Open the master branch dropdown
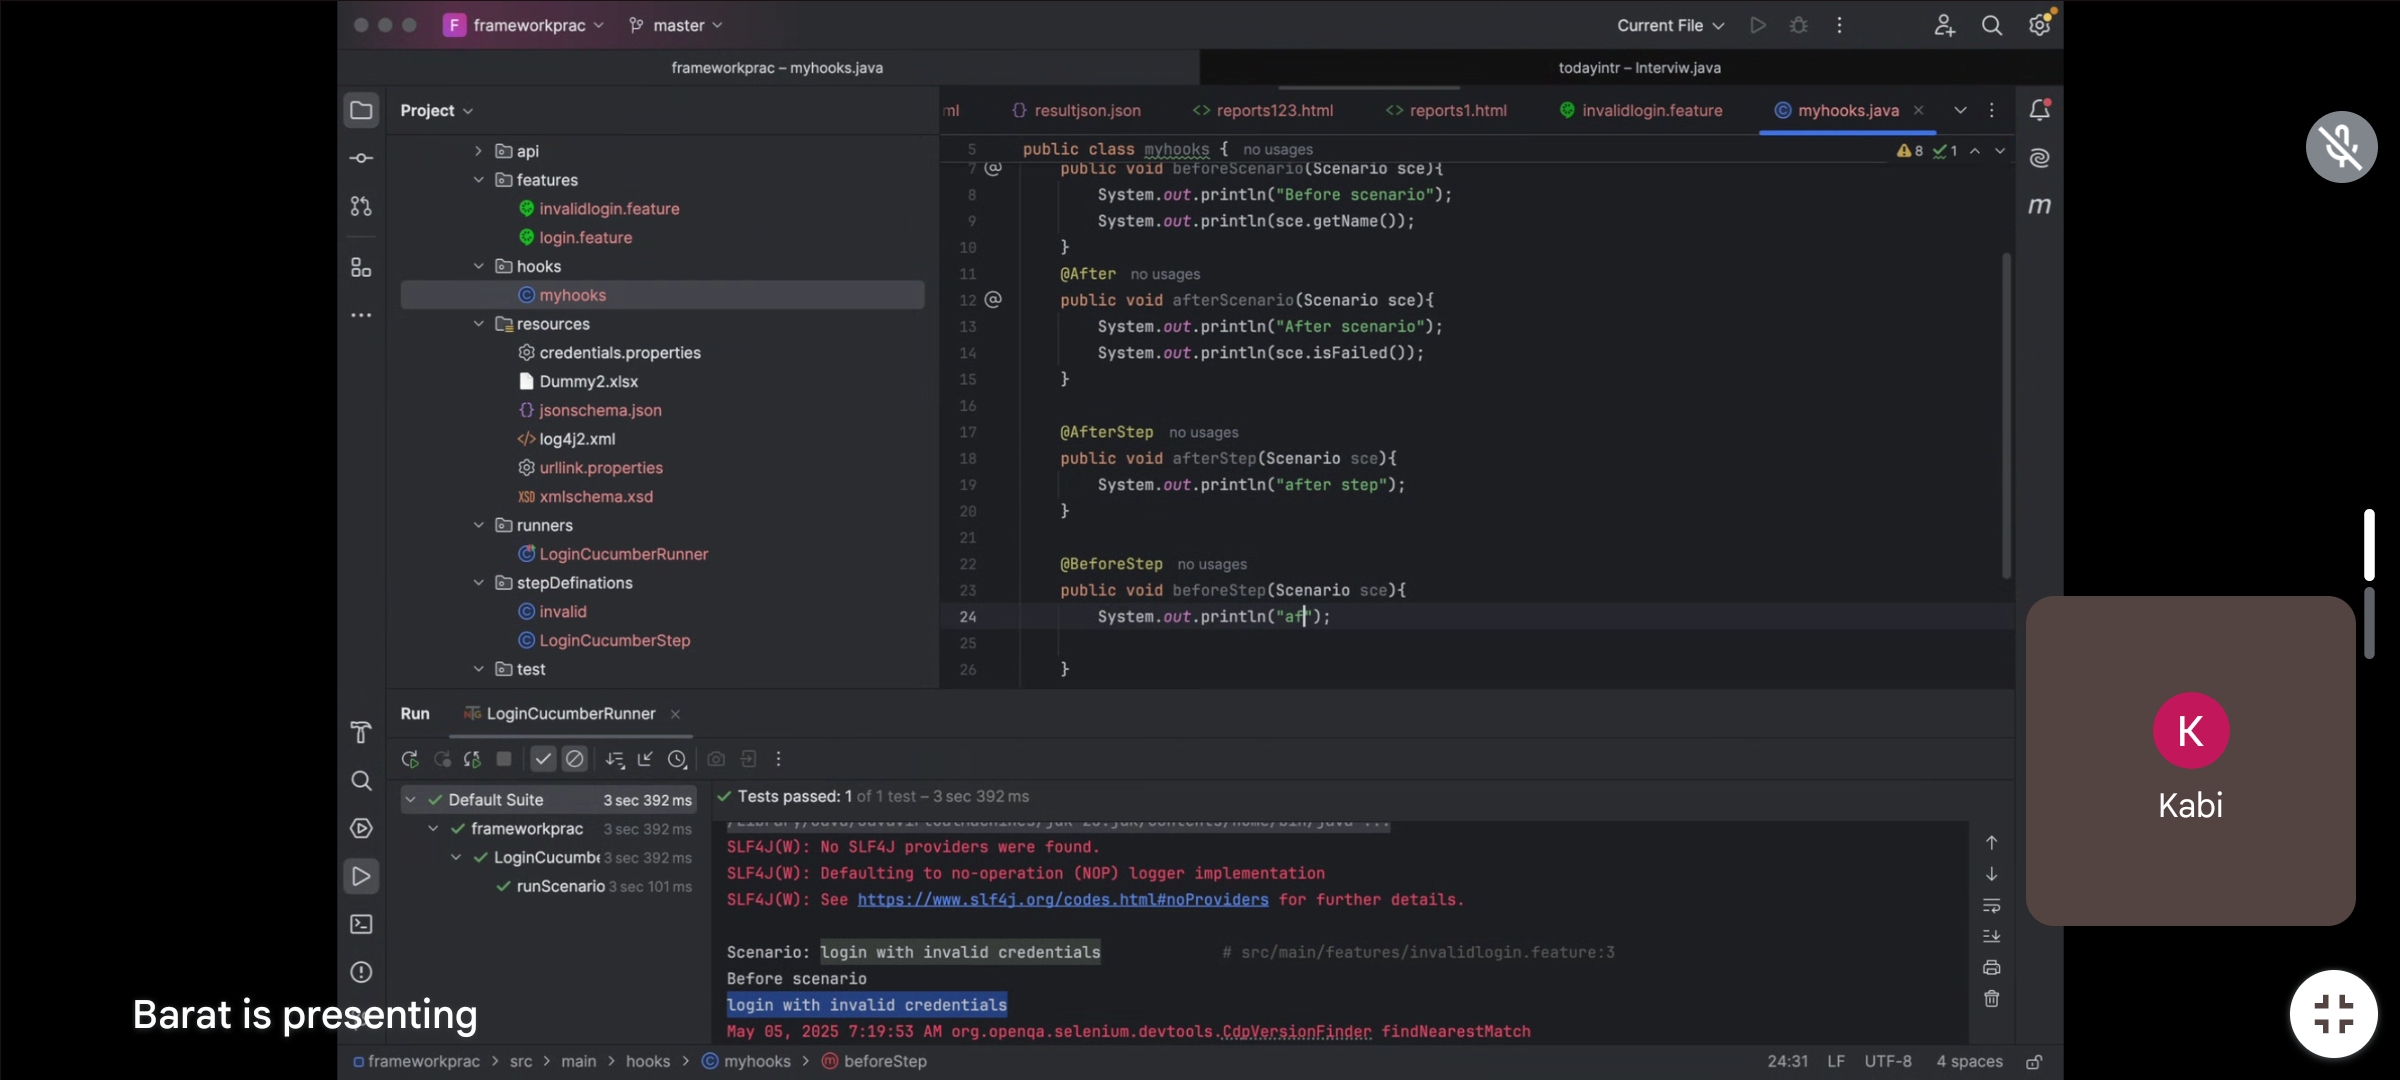This screenshot has height=1080, width=2400. coord(676,26)
